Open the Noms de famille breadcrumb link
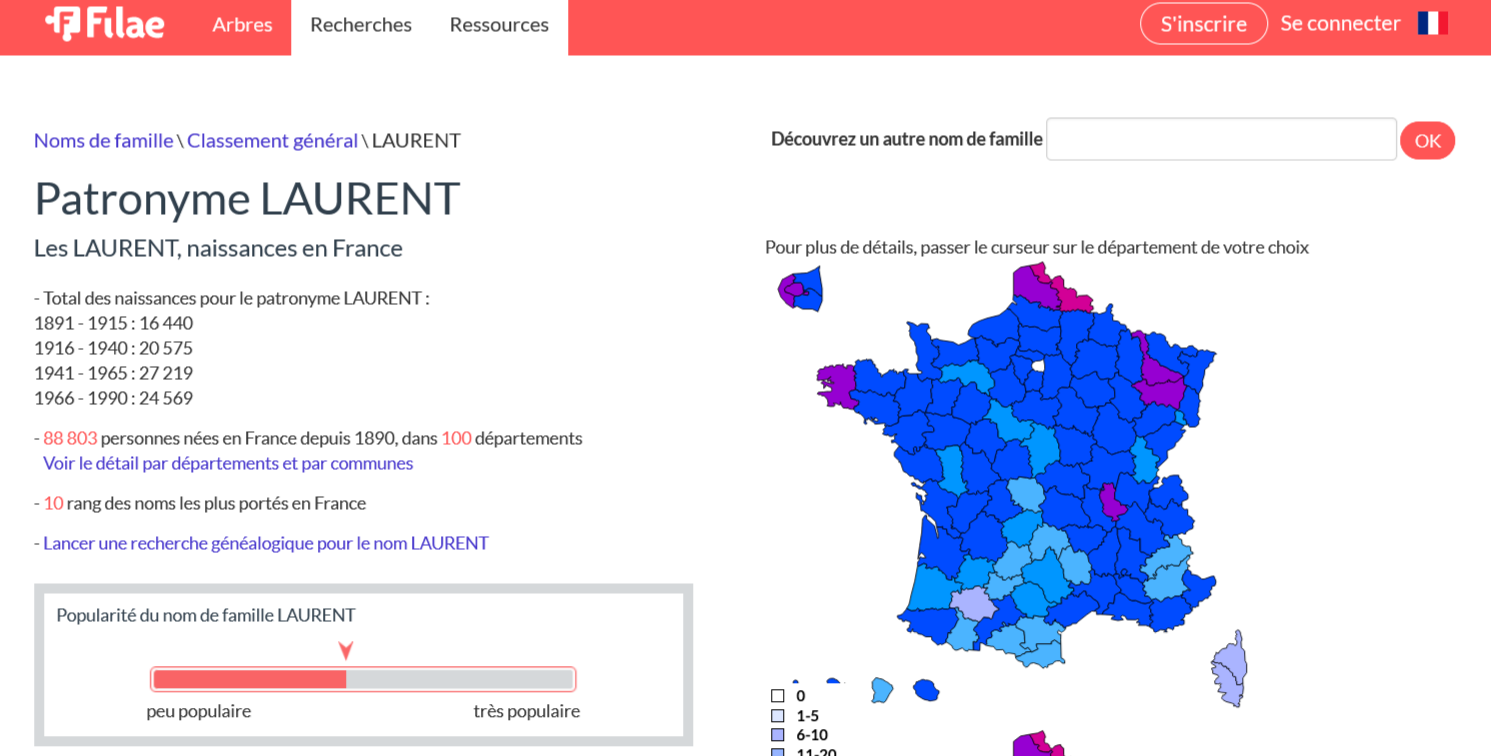1491x756 pixels. click(103, 140)
